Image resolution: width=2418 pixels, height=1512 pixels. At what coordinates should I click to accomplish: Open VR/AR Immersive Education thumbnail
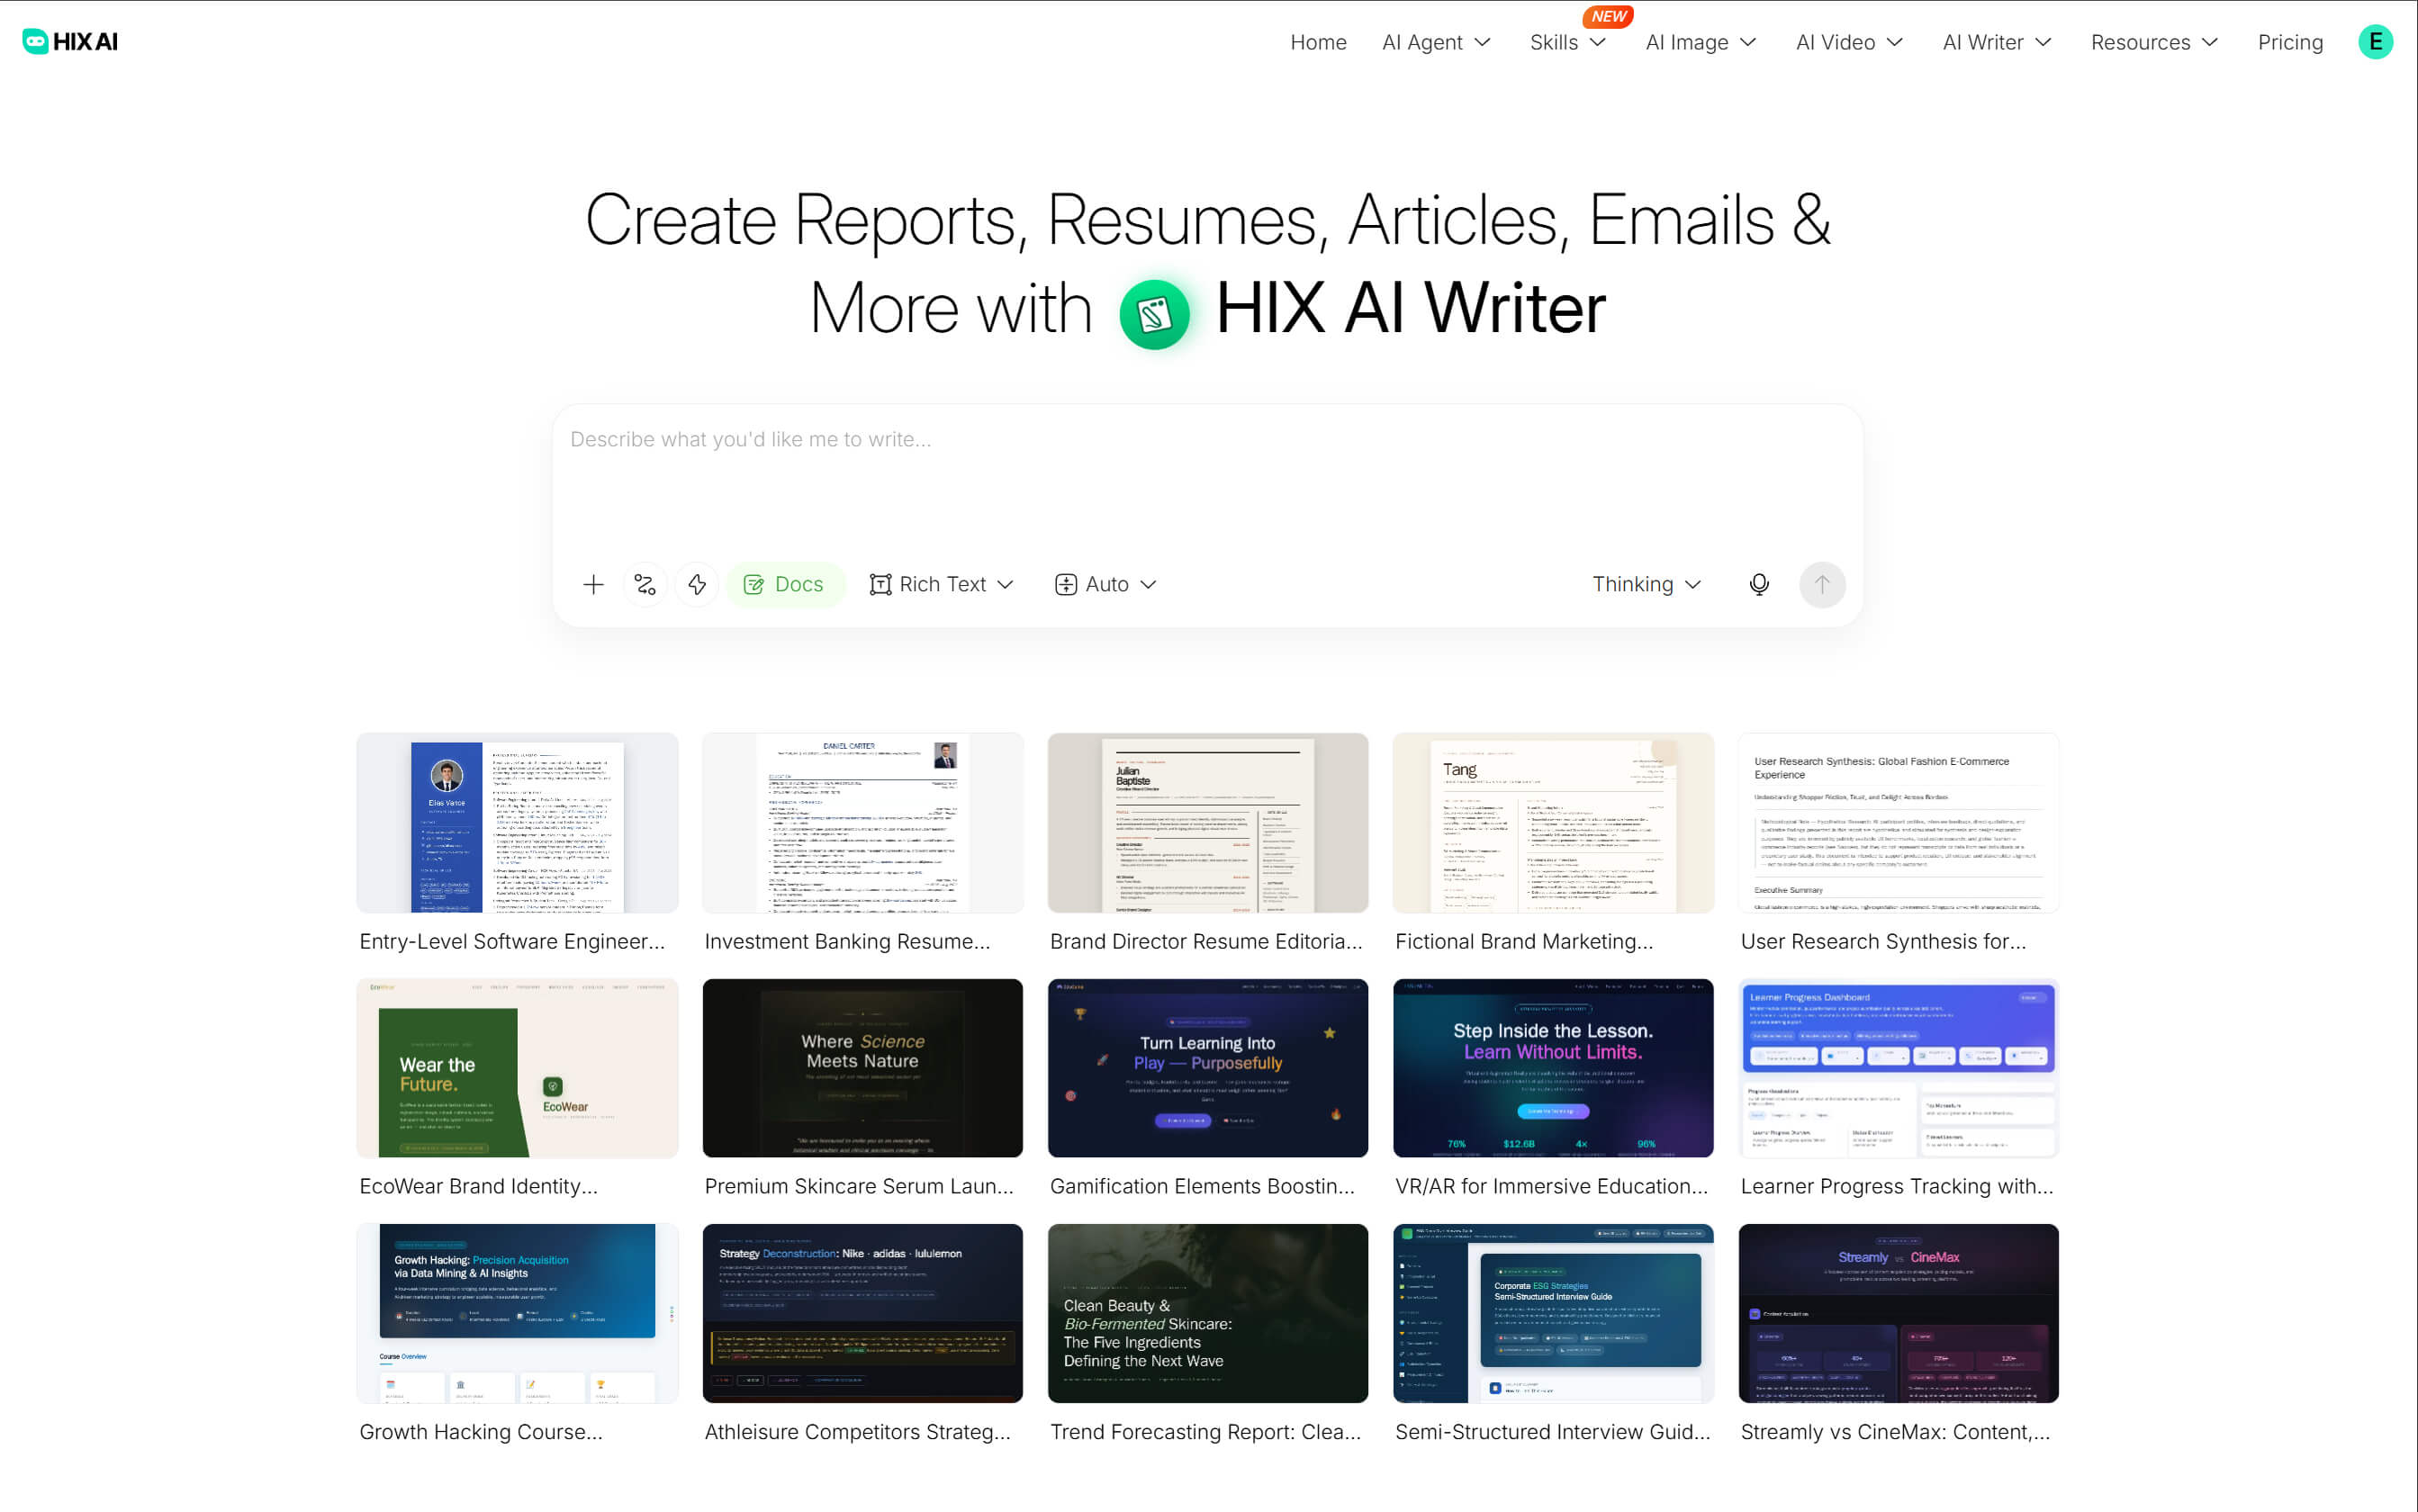pyautogui.click(x=1553, y=1068)
